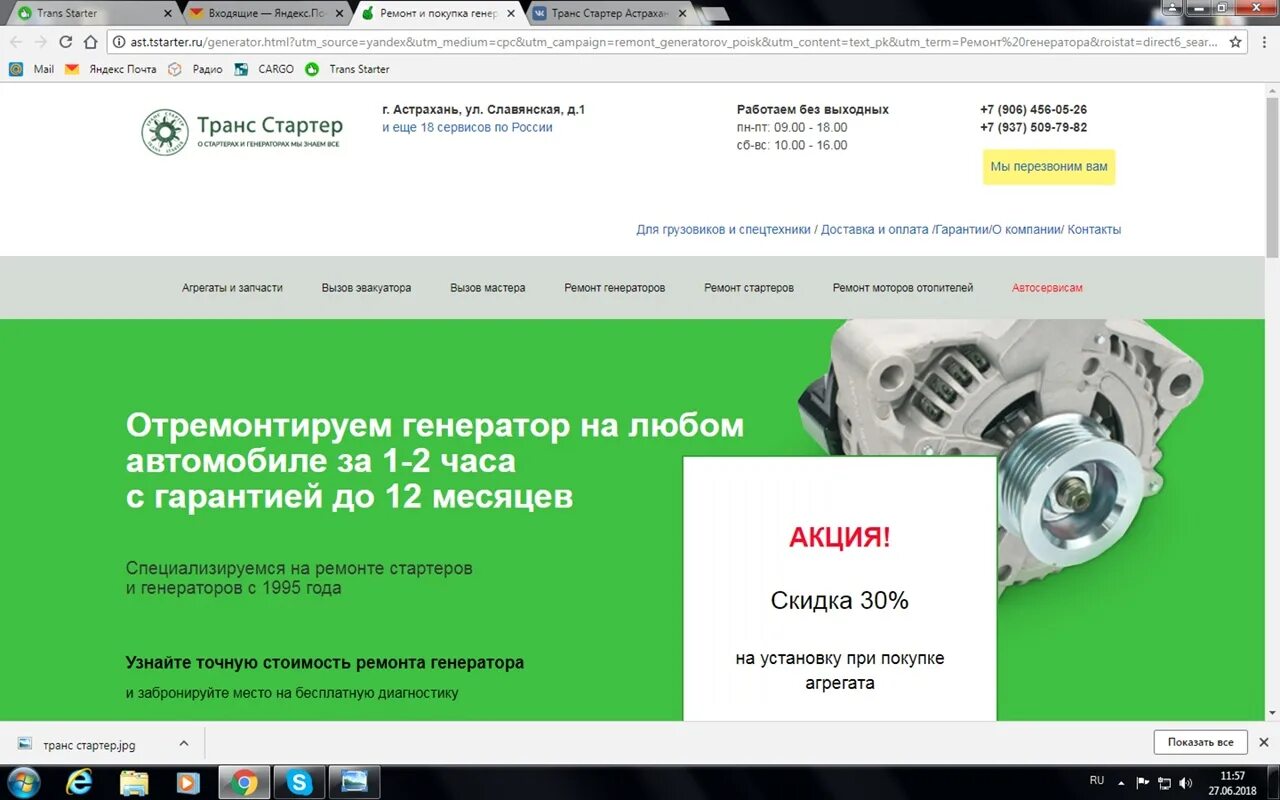Open the 'О компании' link
The width and height of the screenshot is (1280, 800).
(x=1027, y=229)
